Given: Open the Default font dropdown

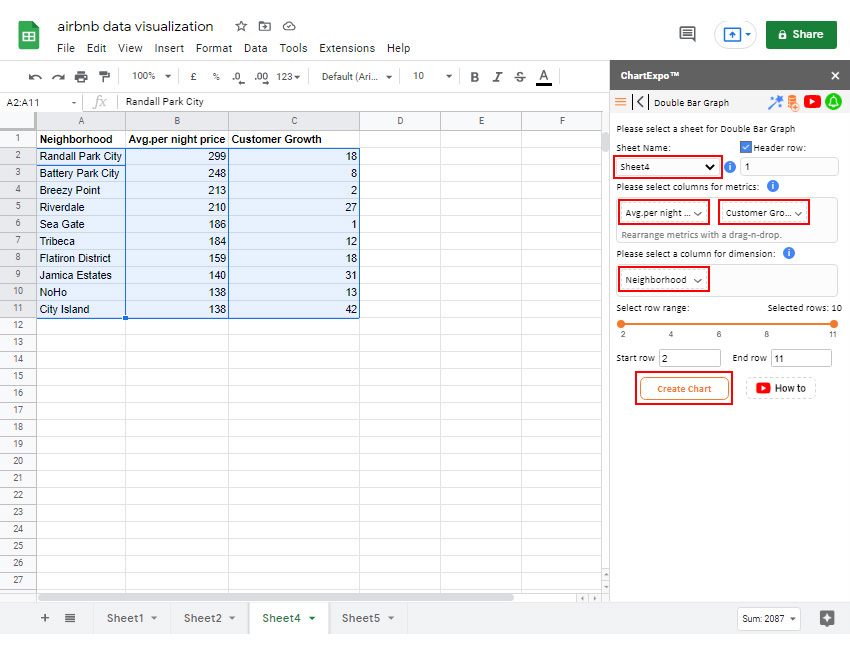Looking at the screenshot, I should [x=356, y=76].
